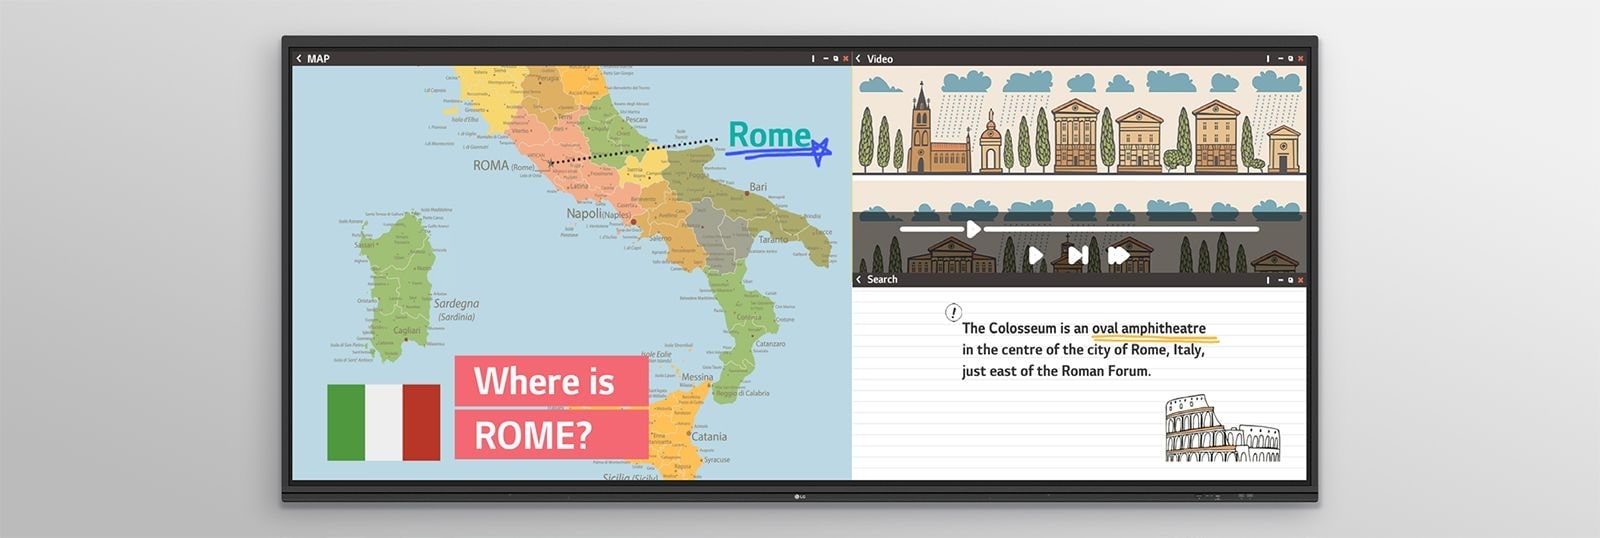Go back using the MAP back arrow

pos(298,59)
